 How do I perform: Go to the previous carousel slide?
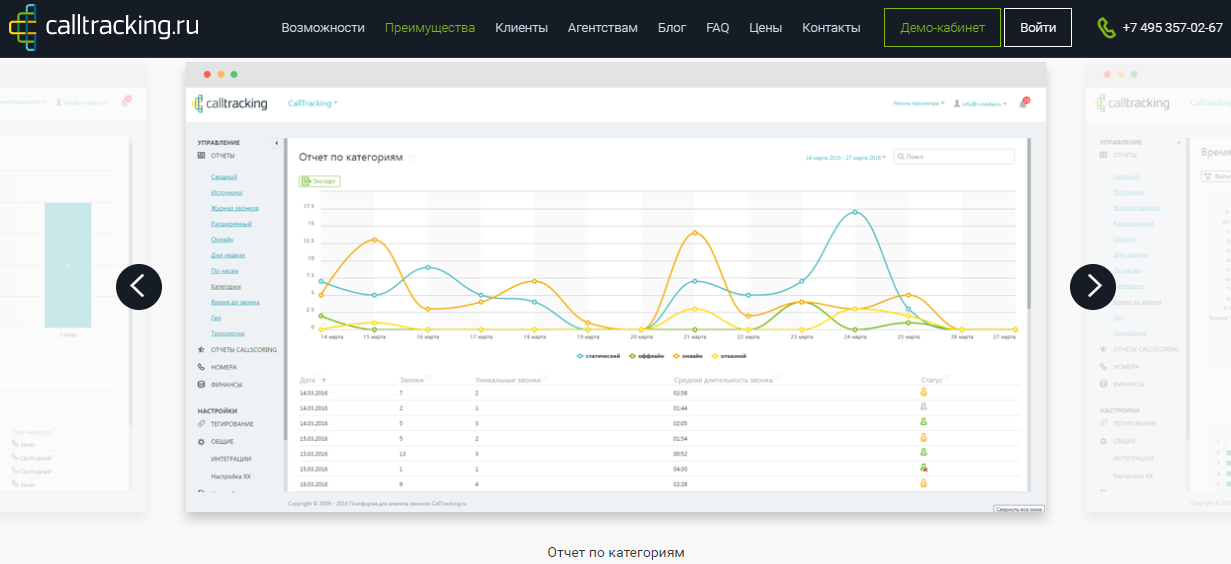[139, 287]
